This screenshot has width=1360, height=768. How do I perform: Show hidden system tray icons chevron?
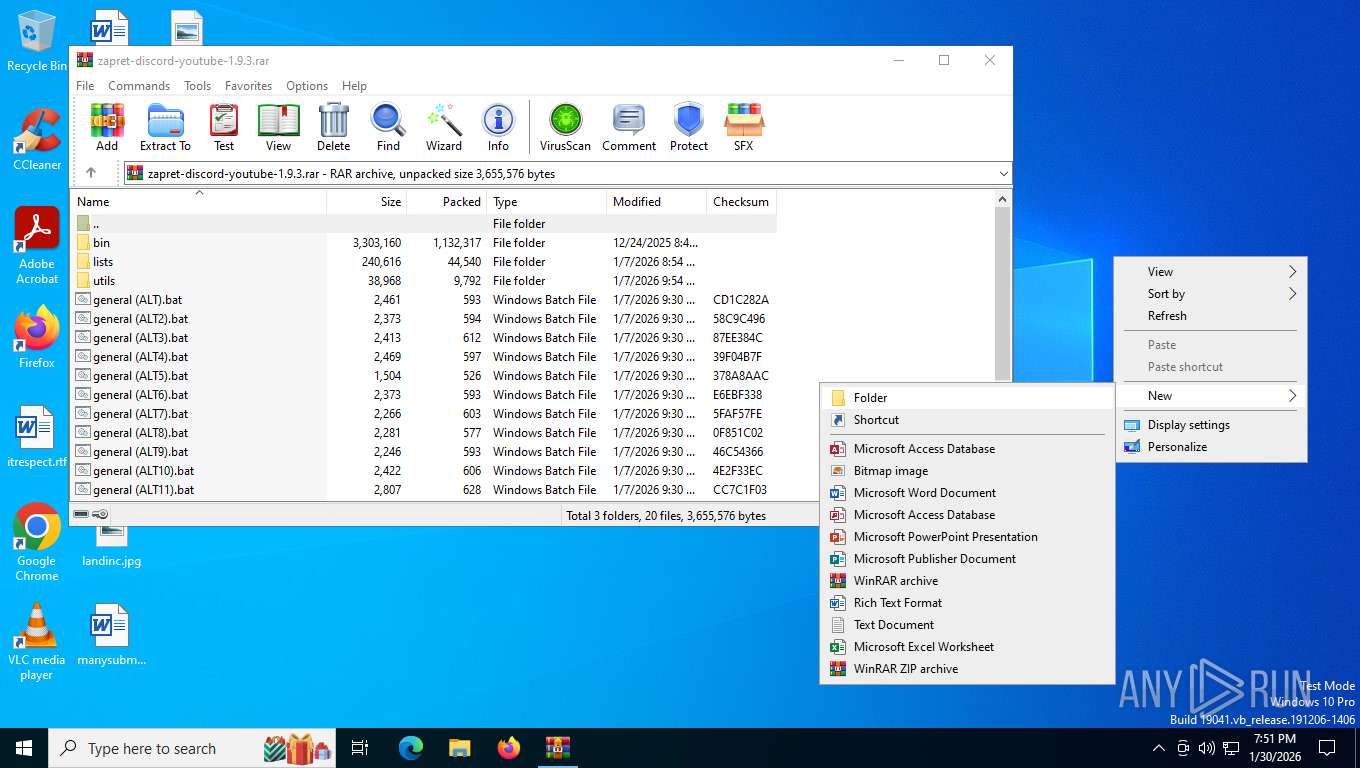(x=1159, y=748)
